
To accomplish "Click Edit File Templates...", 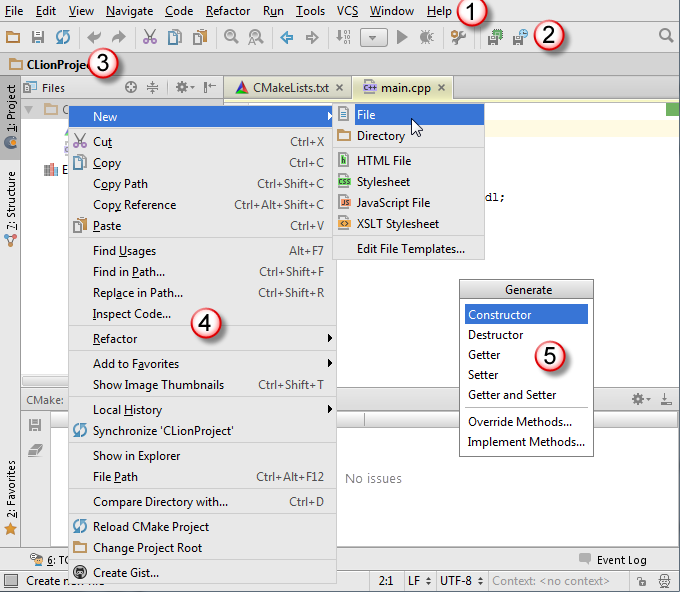I will click(409, 249).
